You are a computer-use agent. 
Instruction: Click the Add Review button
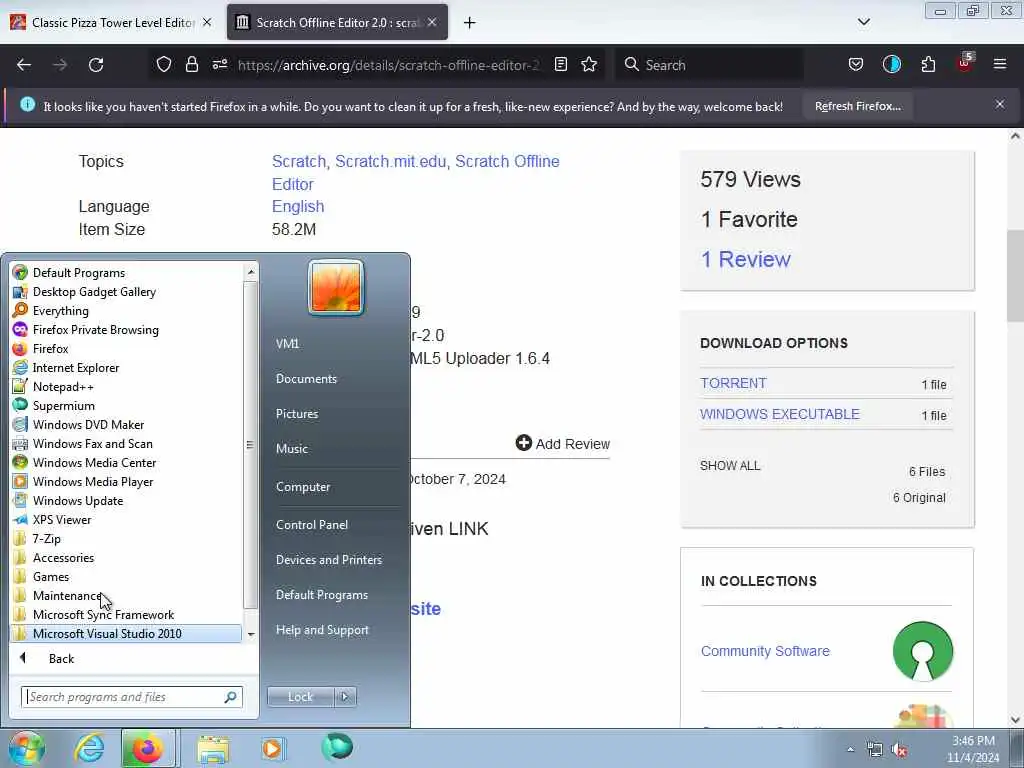(x=562, y=443)
